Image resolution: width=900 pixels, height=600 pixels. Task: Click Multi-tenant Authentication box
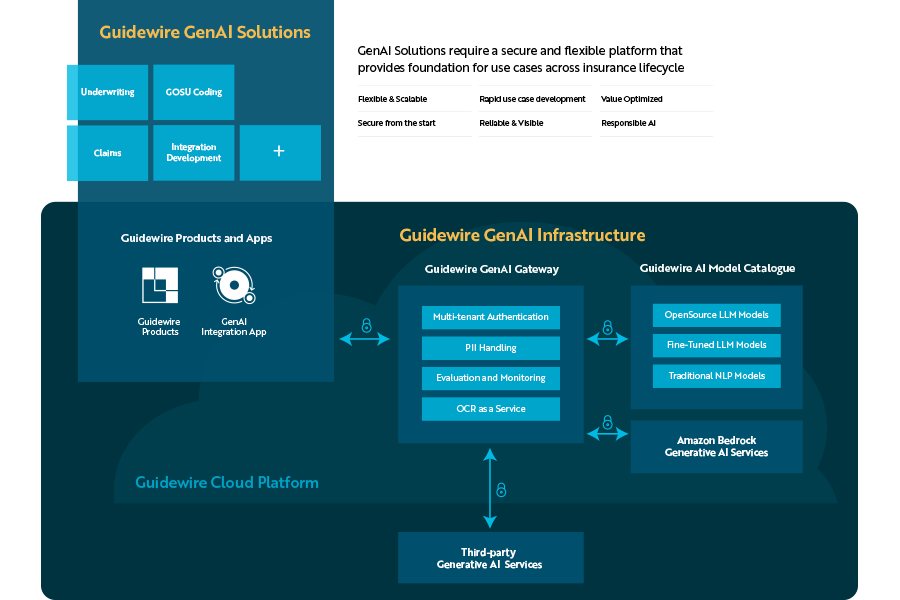click(x=491, y=317)
